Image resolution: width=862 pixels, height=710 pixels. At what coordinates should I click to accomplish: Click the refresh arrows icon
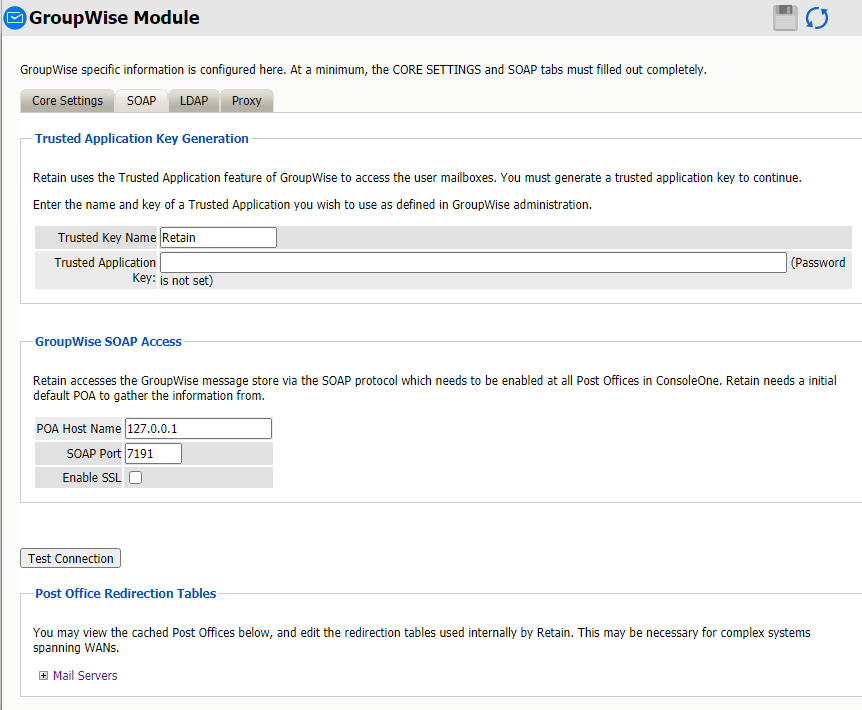tap(817, 18)
